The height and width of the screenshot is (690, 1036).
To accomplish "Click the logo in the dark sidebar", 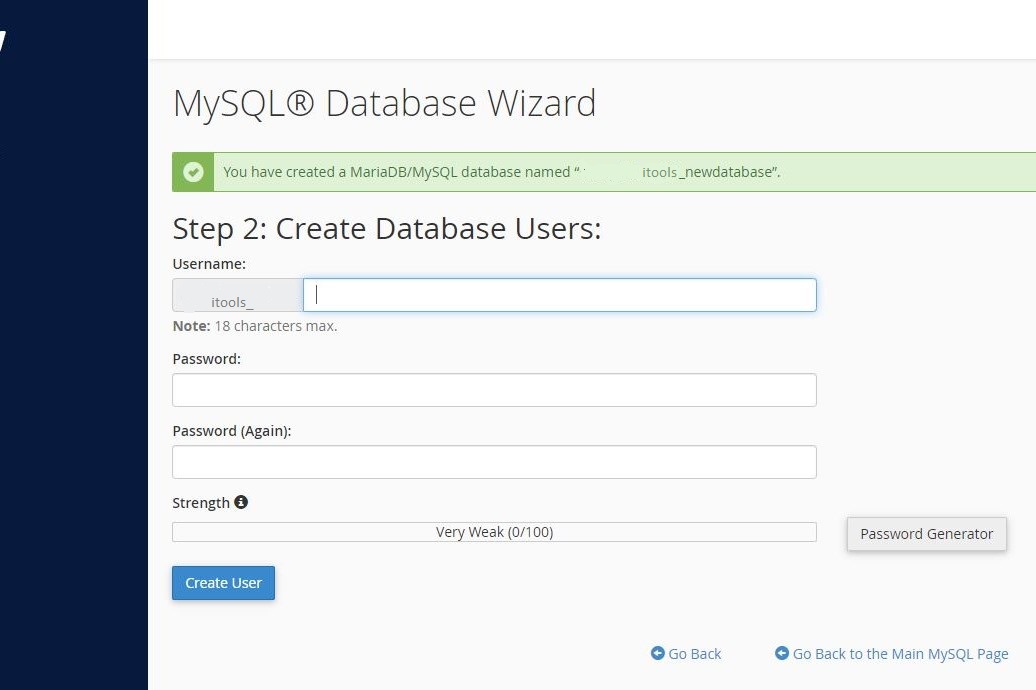I will coord(3,41).
